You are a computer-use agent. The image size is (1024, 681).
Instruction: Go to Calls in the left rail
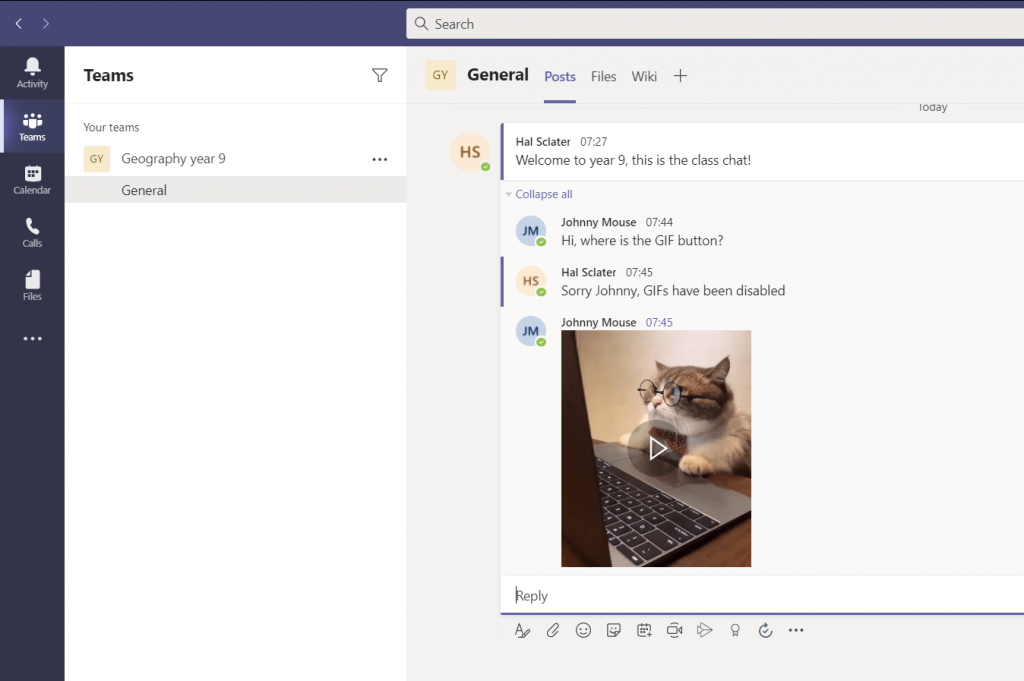point(32,232)
